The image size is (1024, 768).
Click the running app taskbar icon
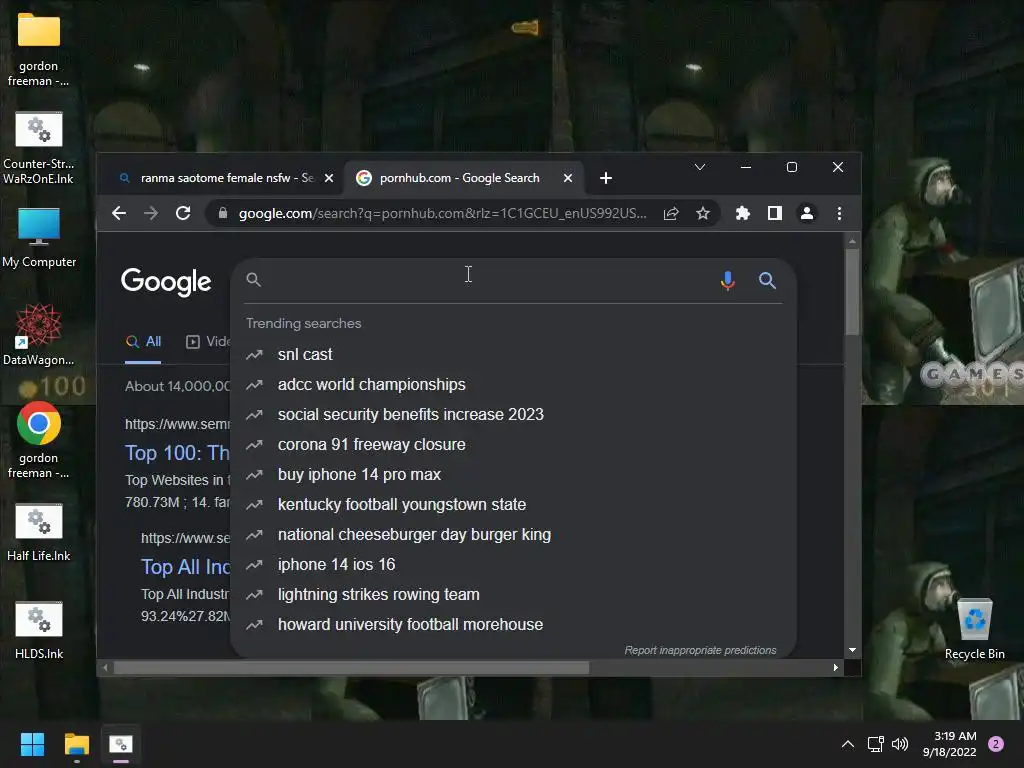(121, 744)
